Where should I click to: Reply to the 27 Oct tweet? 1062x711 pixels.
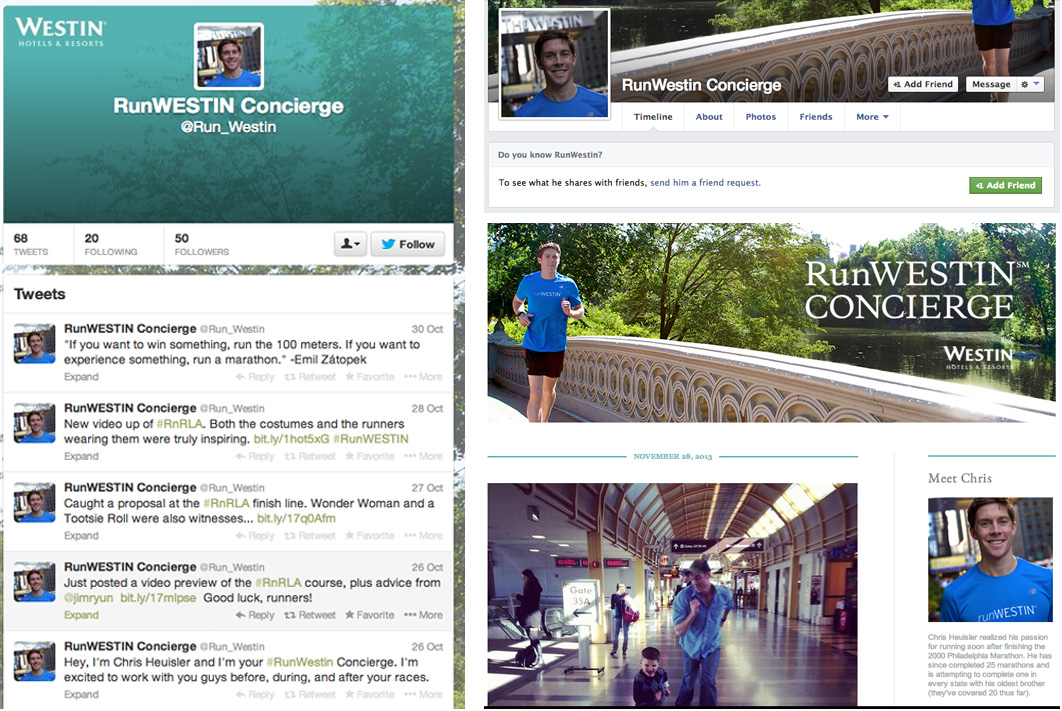255,536
